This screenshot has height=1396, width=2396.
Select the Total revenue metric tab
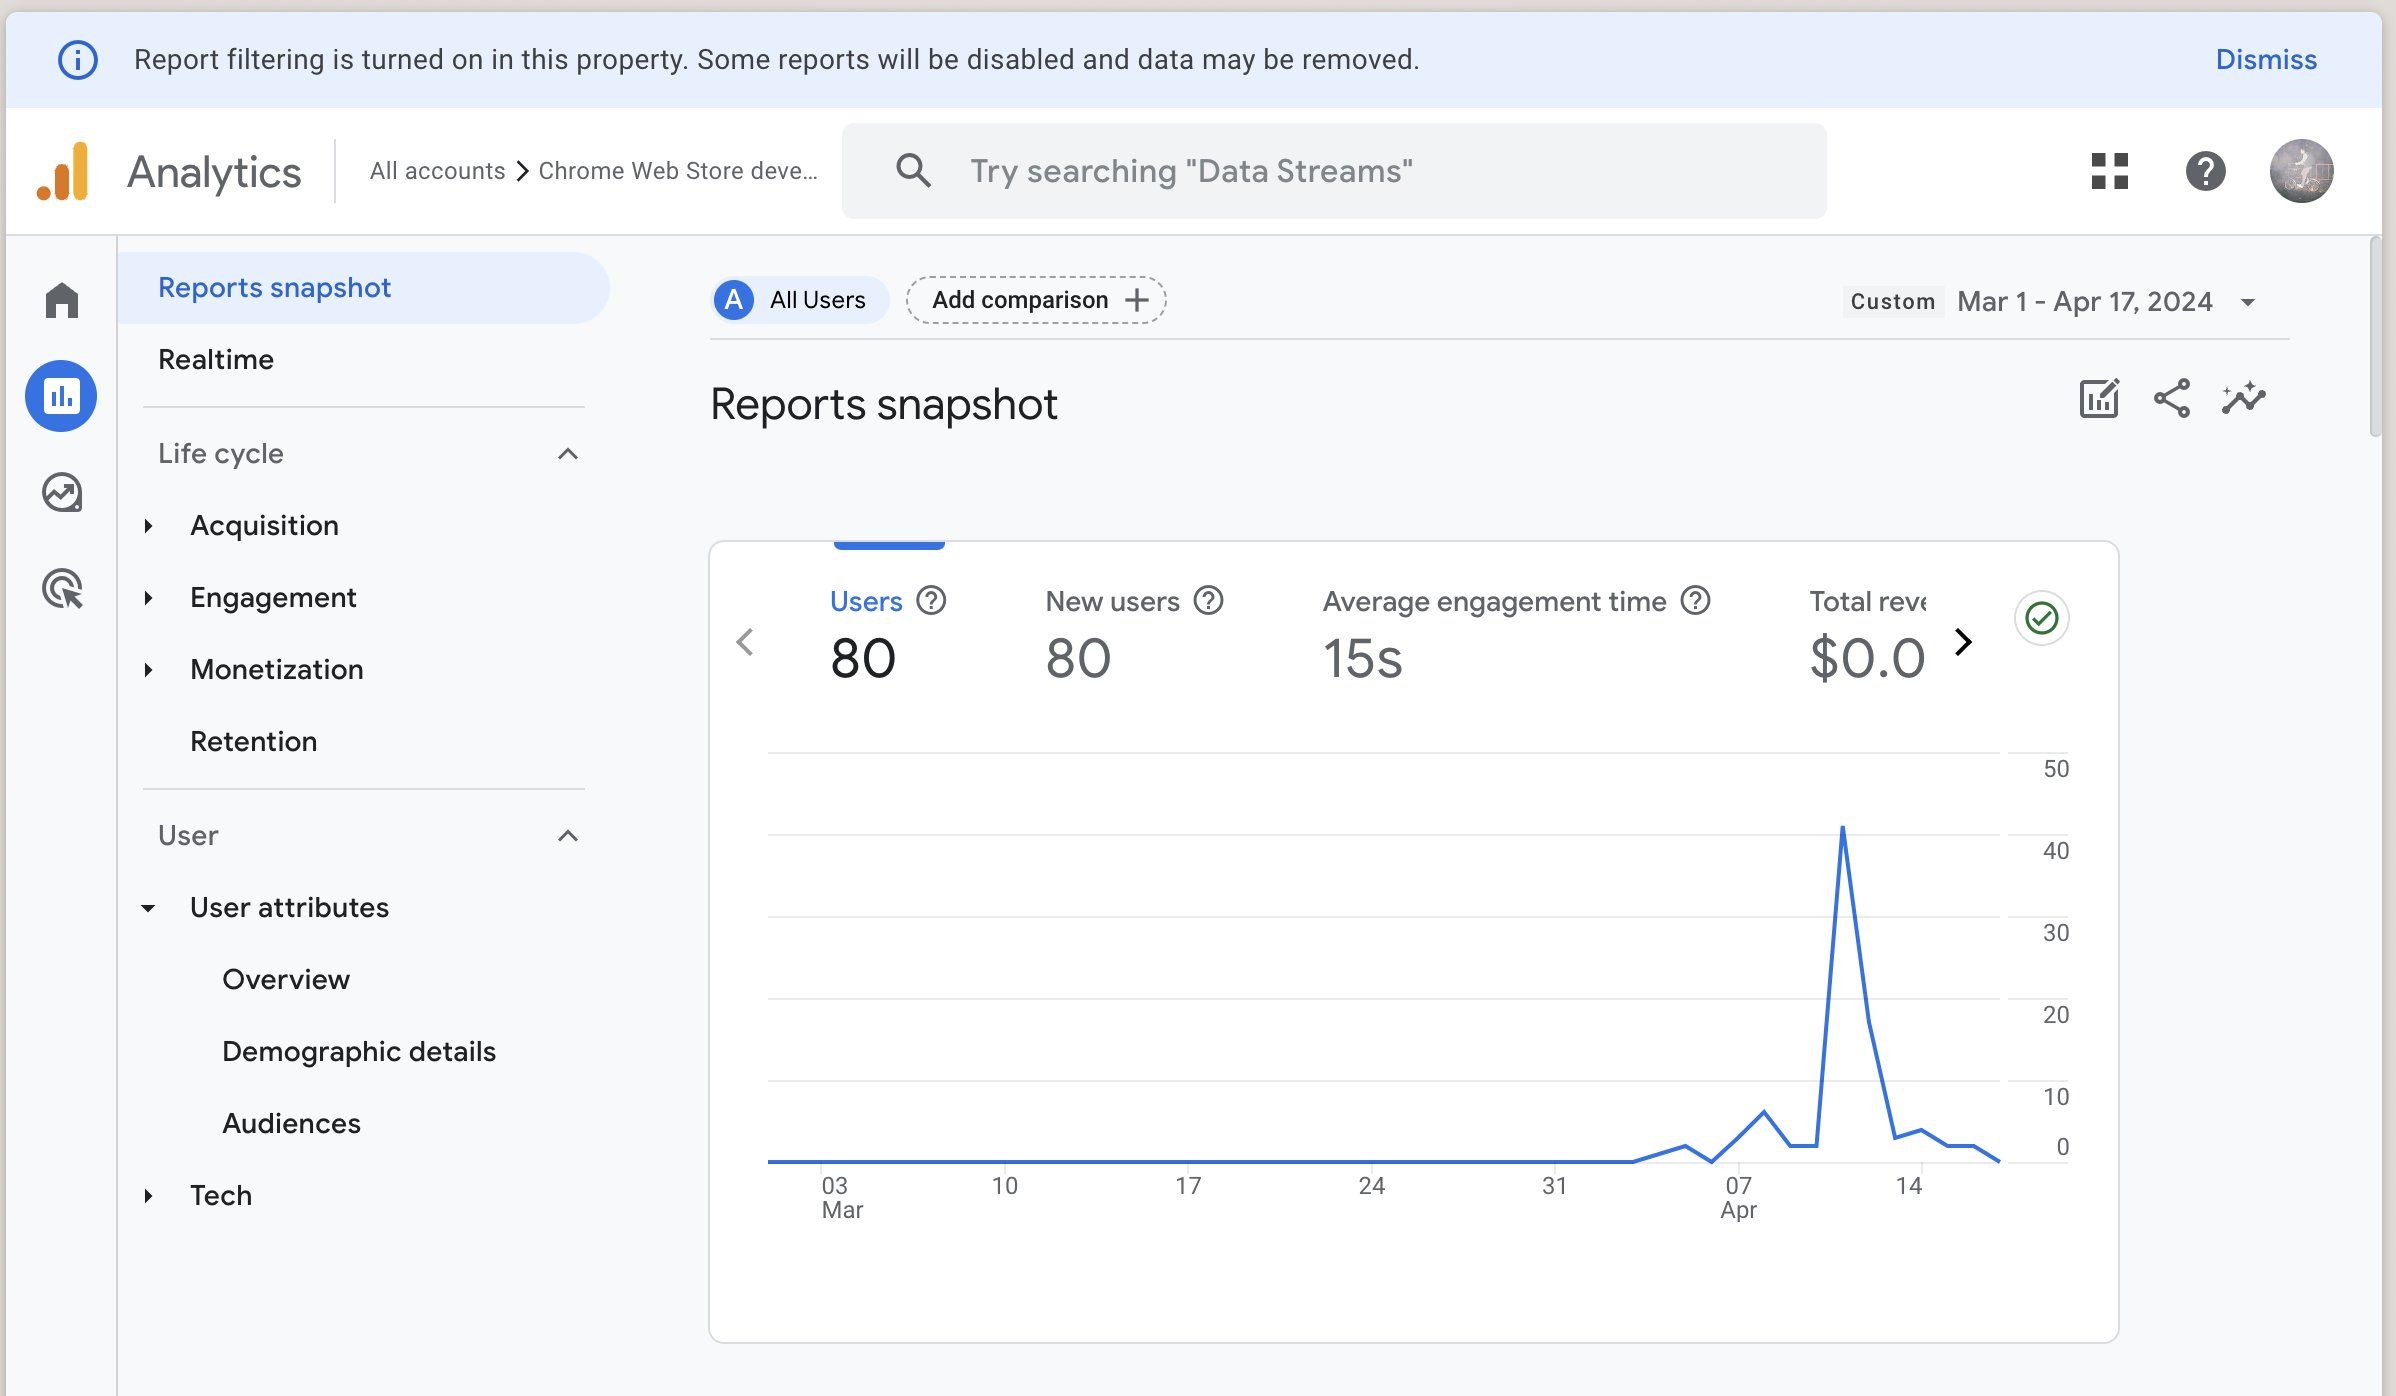coord(1867,635)
